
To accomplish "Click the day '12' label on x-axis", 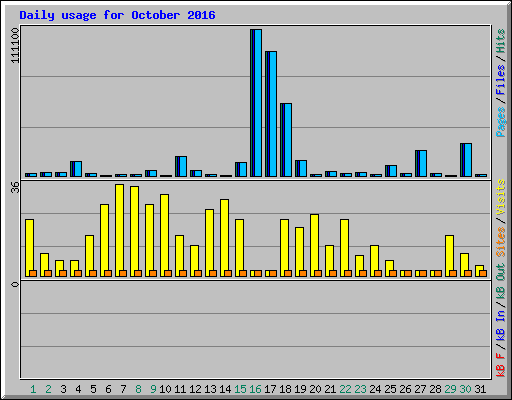I will click(195, 389).
